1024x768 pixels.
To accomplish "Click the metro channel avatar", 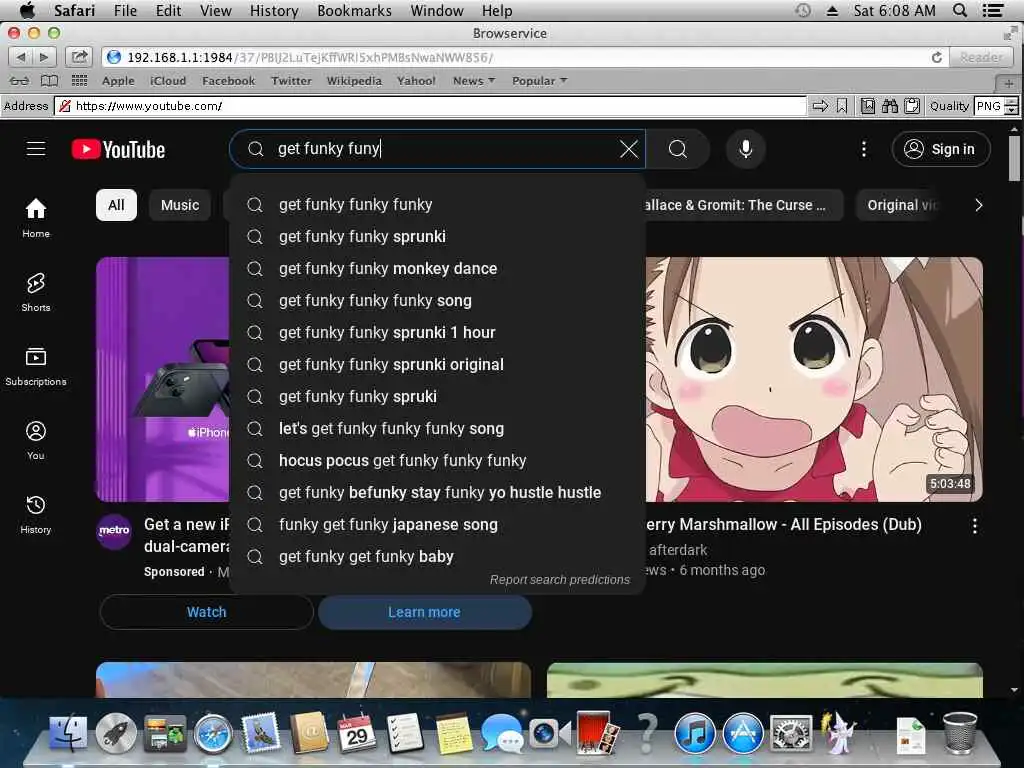I will (x=114, y=531).
